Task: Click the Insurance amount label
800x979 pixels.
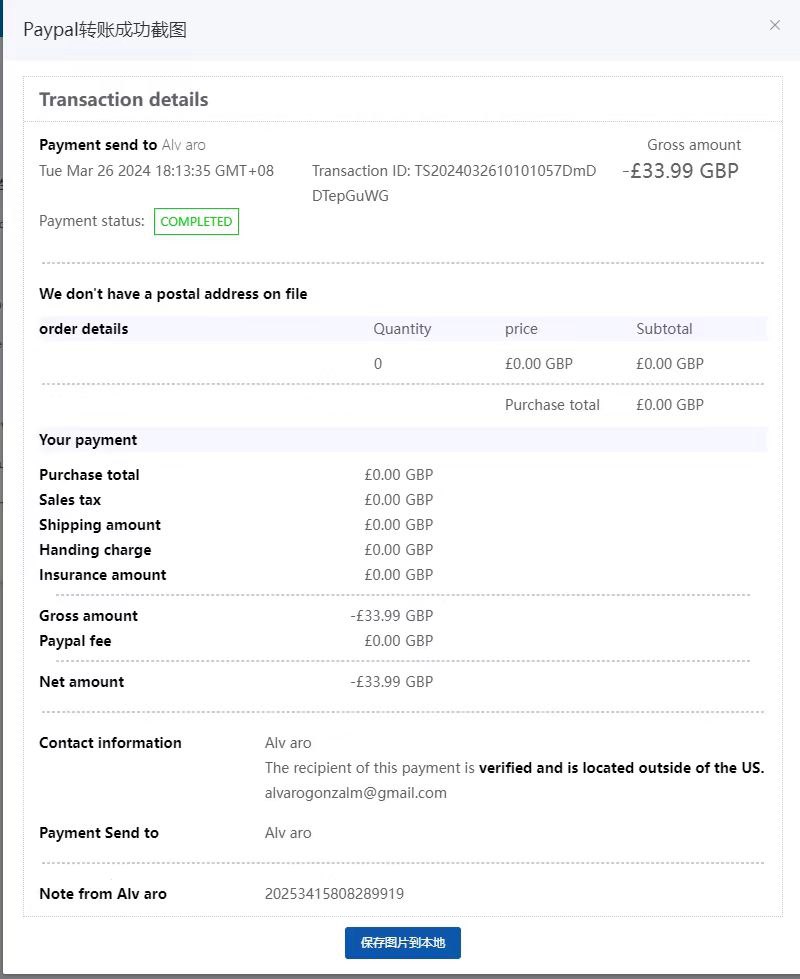Action: pos(103,575)
